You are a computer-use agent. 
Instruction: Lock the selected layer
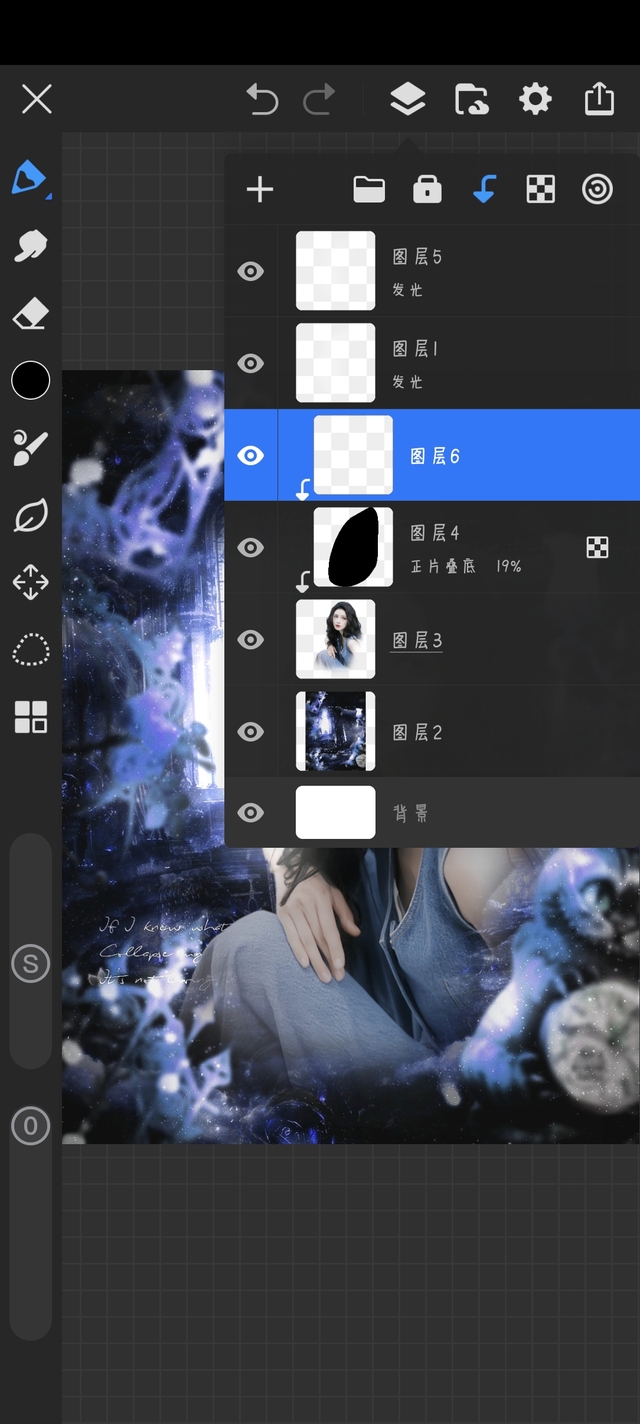427,189
